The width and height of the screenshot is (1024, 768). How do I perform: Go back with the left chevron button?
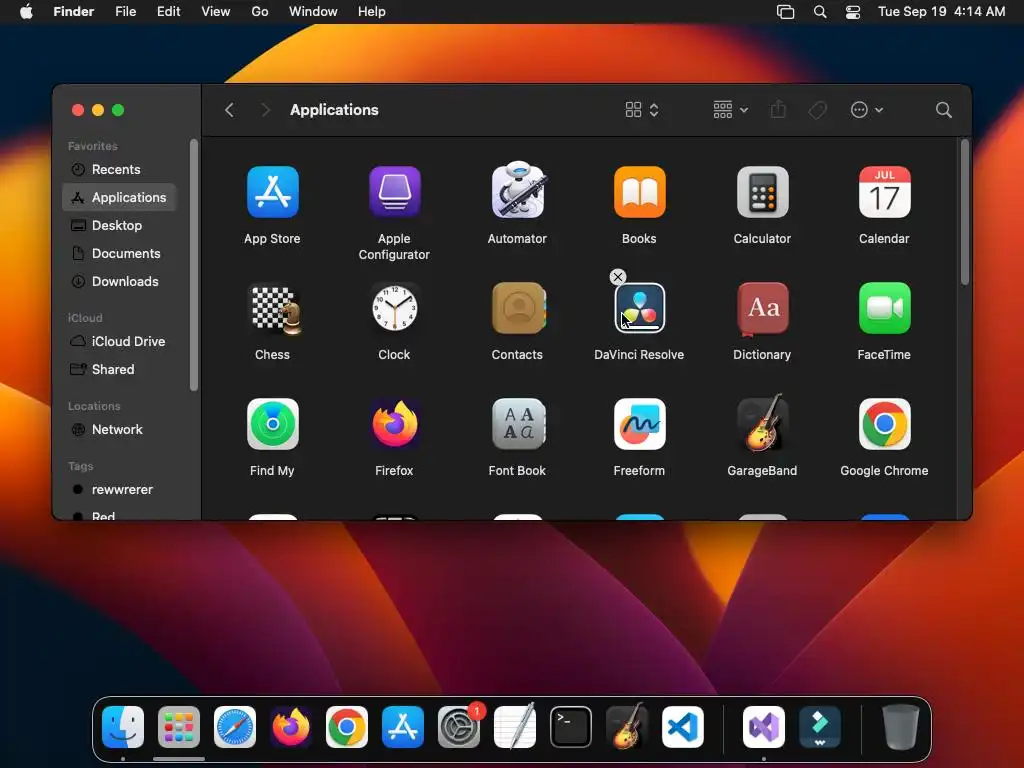click(x=229, y=110)
